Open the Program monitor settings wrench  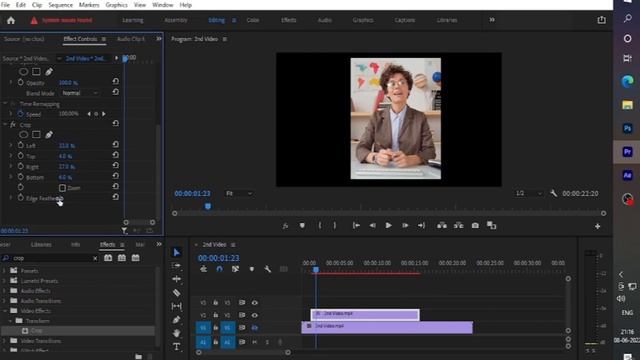(x=553, y=193)
